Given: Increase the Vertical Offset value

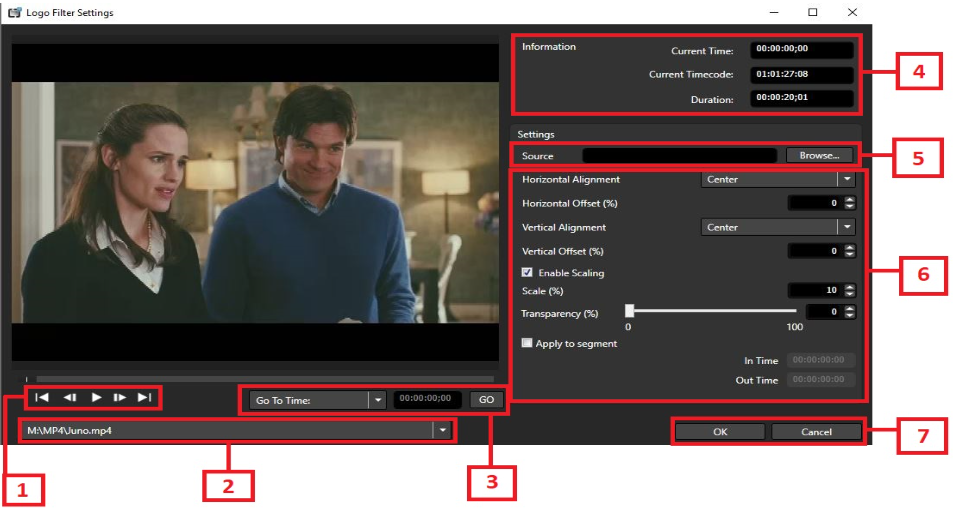Looking at the screenshot, I should point(850,247).
